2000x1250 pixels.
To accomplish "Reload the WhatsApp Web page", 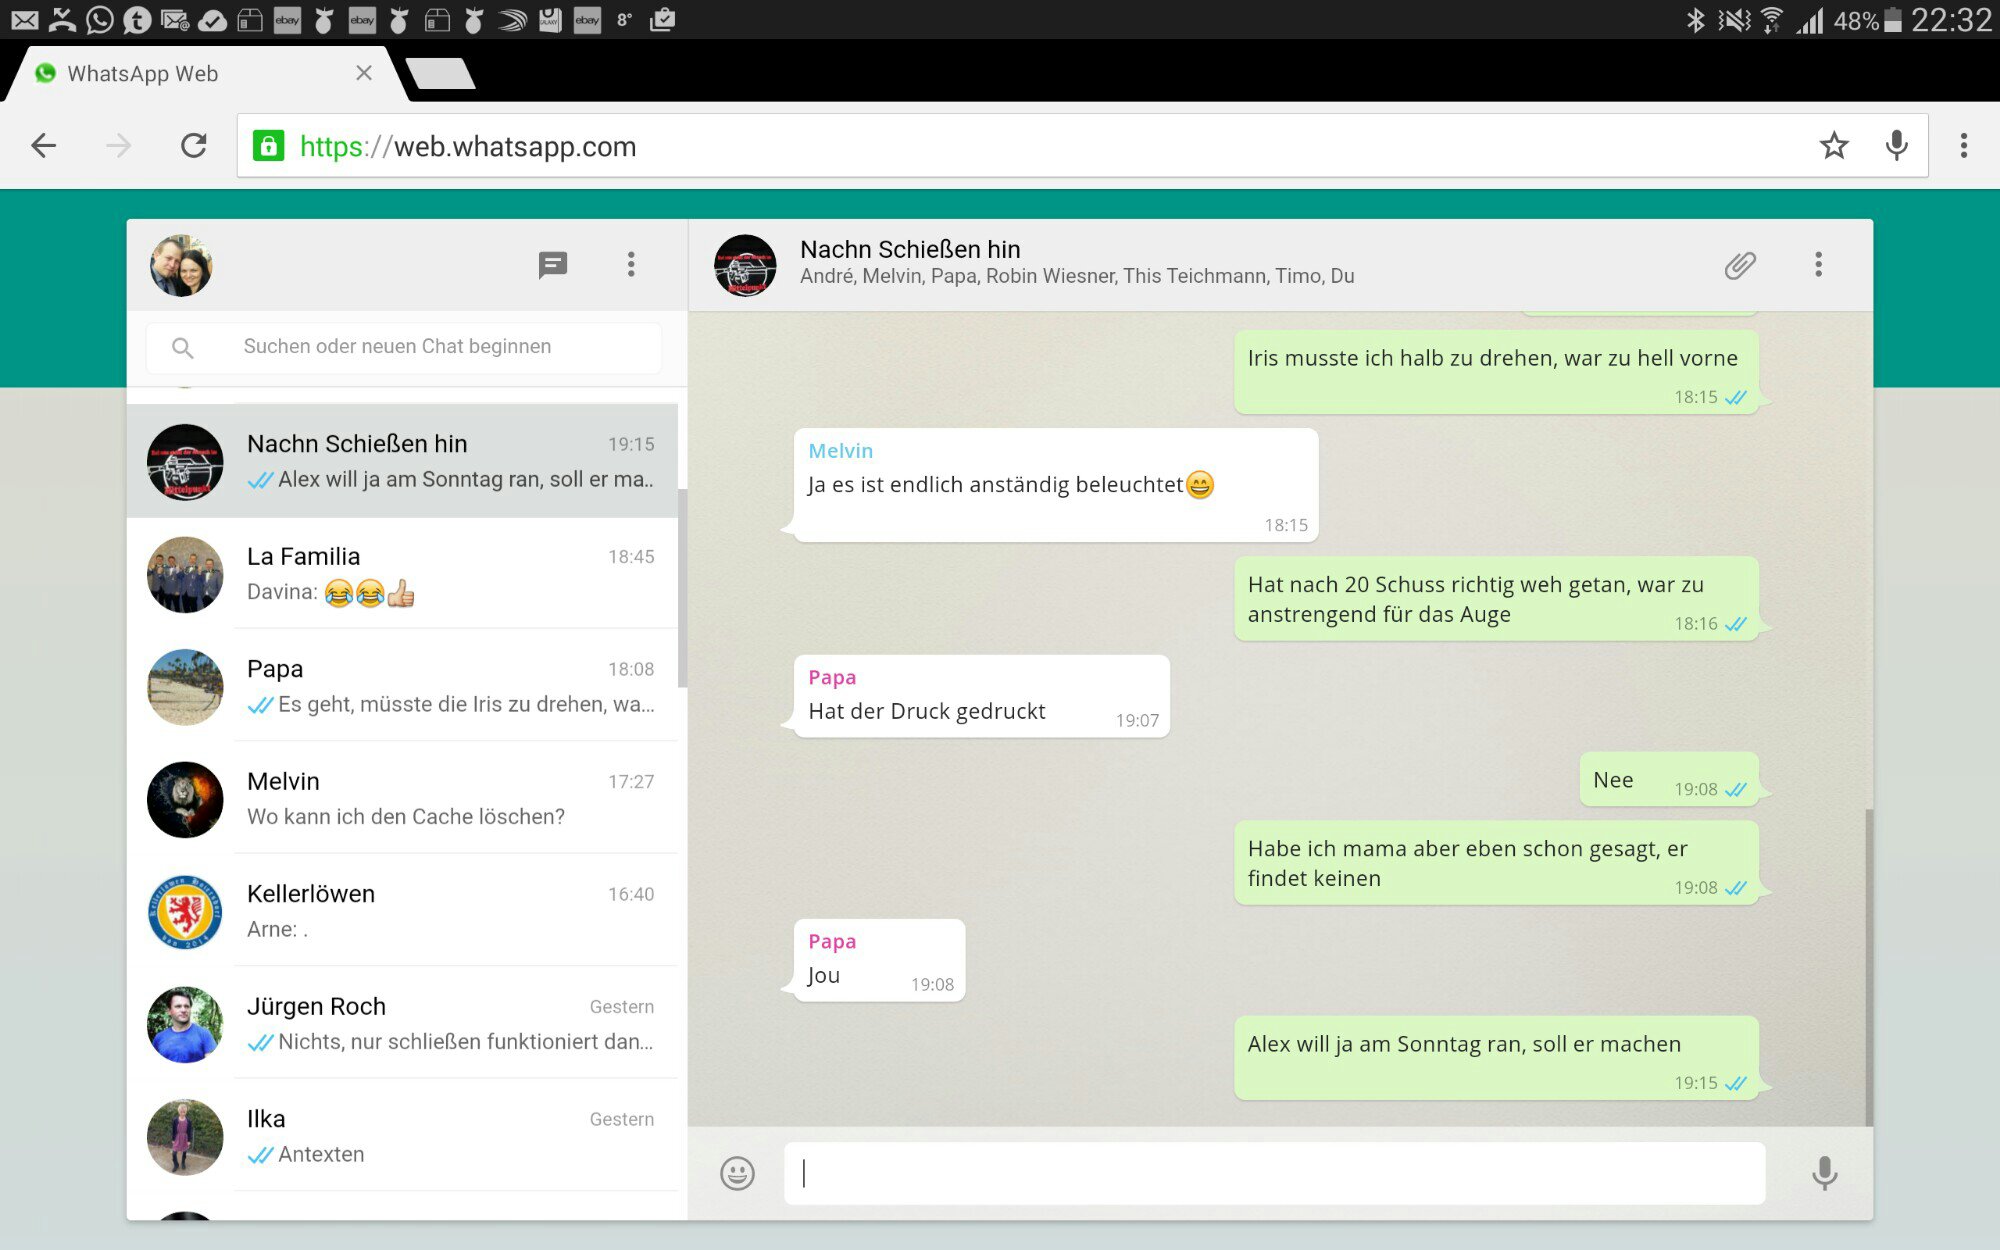I will pos(194,146).
